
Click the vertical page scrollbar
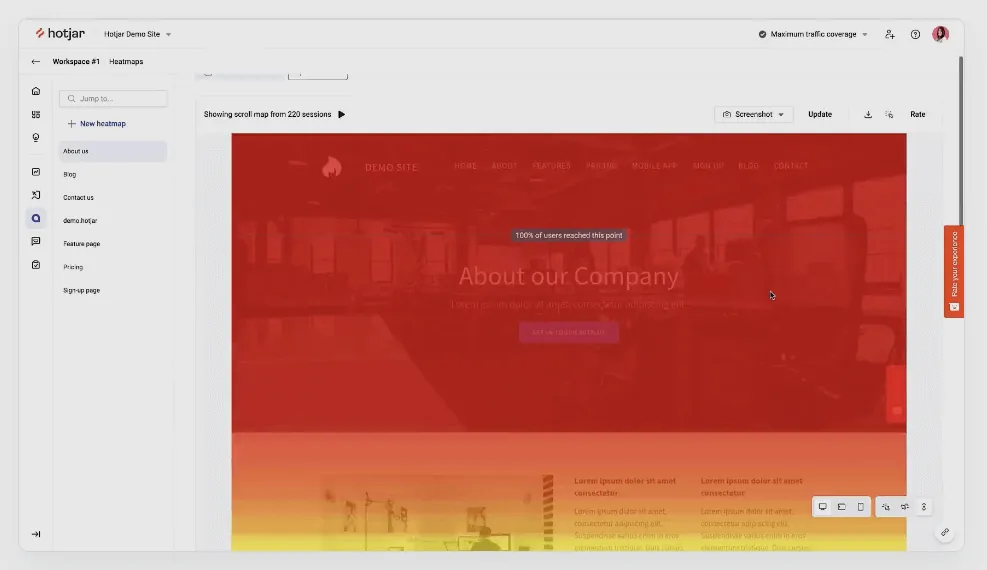pyautogui.click(x=961, y=142)
